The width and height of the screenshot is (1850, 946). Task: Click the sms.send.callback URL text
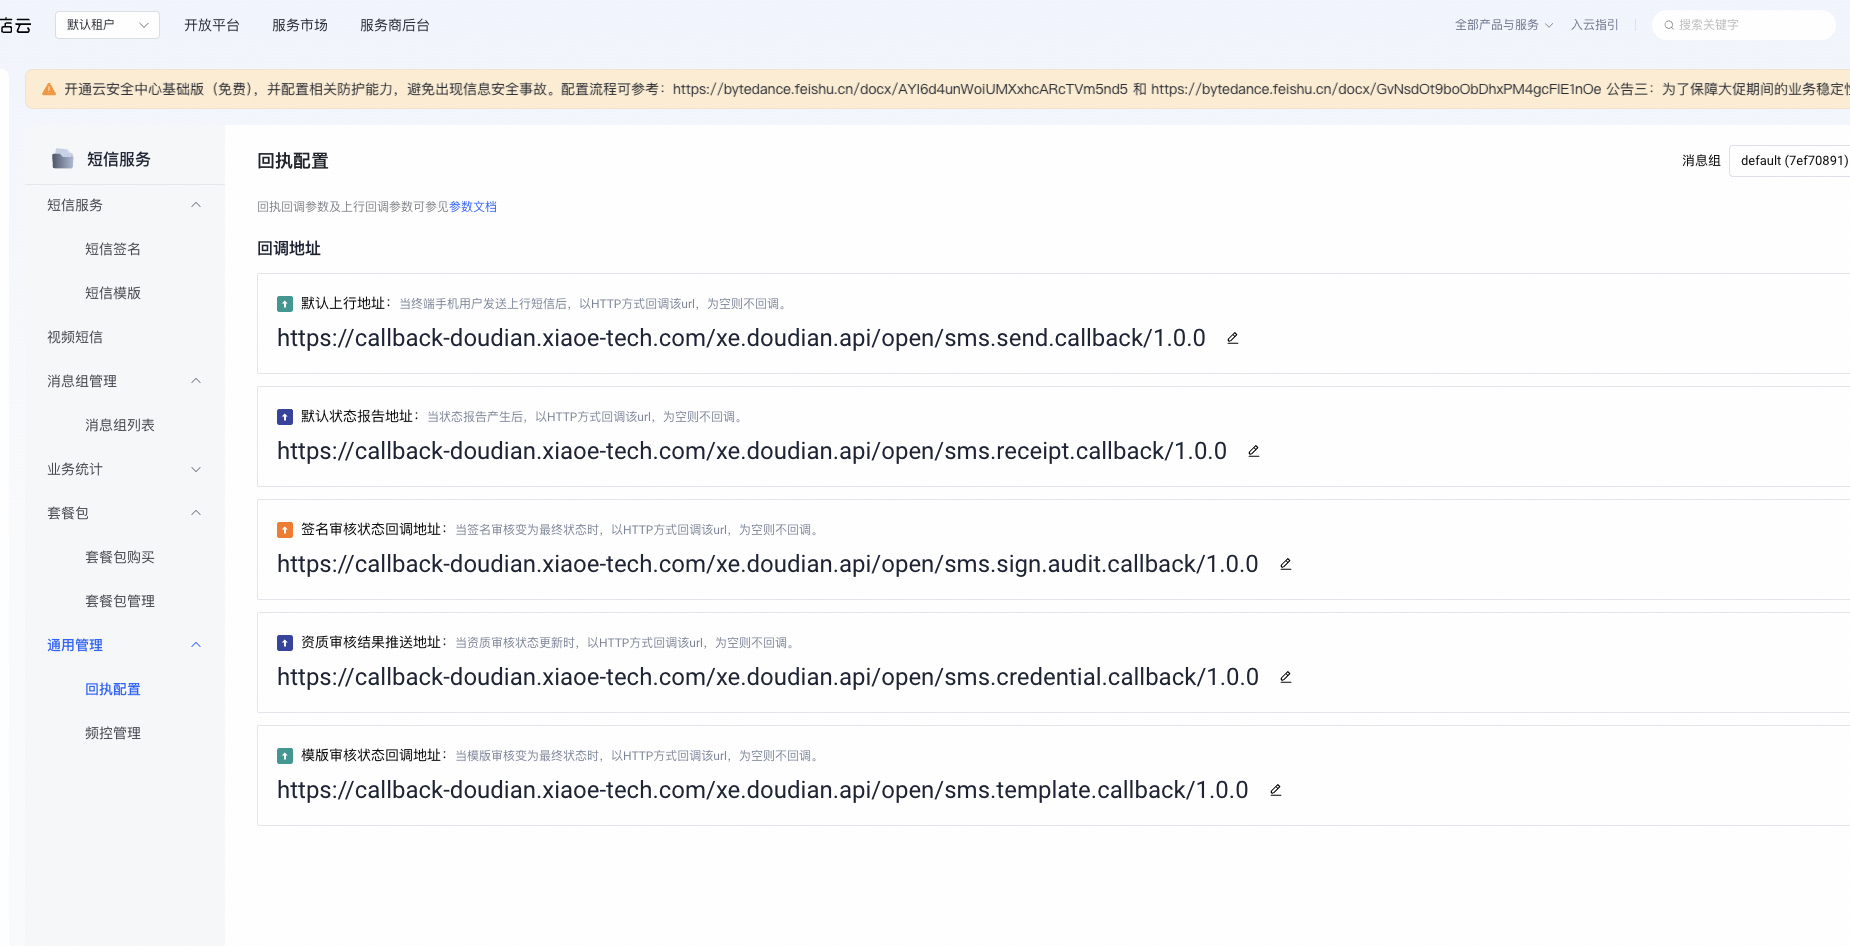click(x=741, y=338)
